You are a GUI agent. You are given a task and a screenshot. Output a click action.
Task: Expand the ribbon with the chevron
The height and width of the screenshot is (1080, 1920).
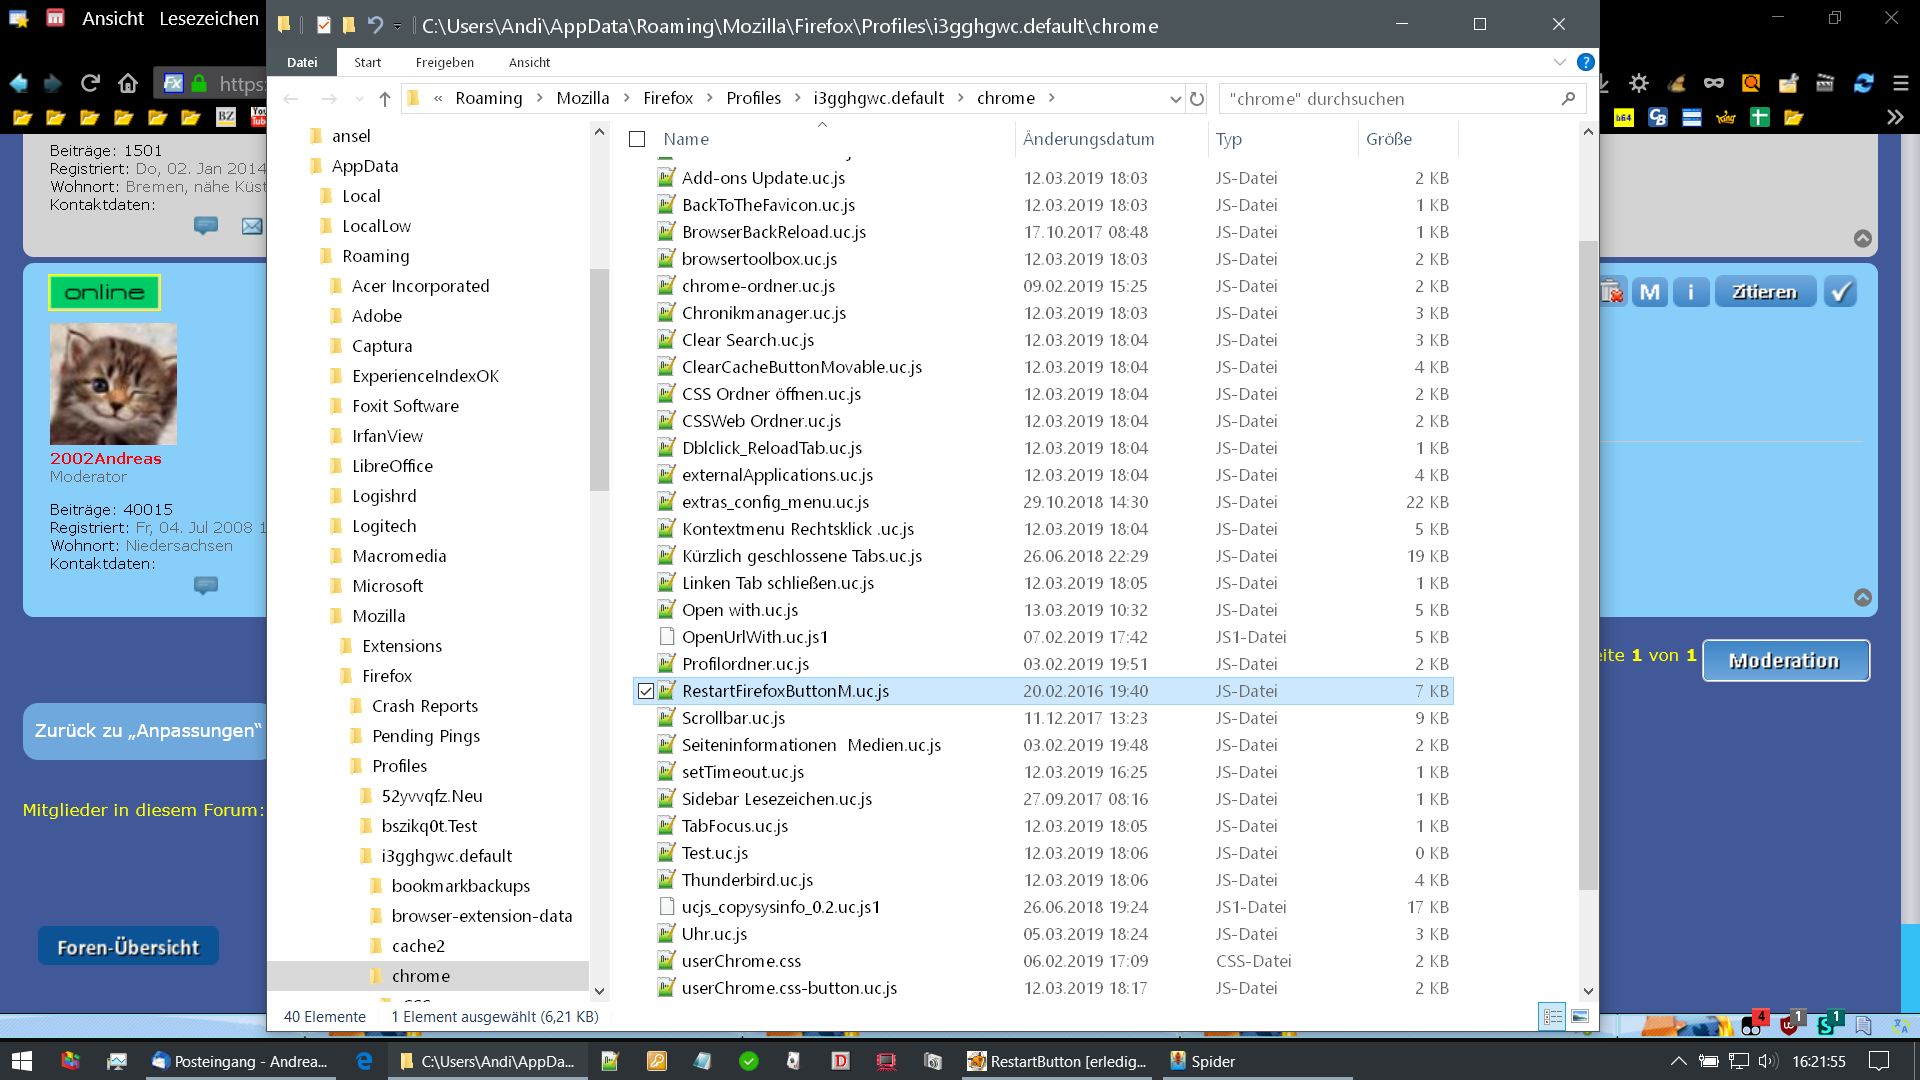point(1559,62)
